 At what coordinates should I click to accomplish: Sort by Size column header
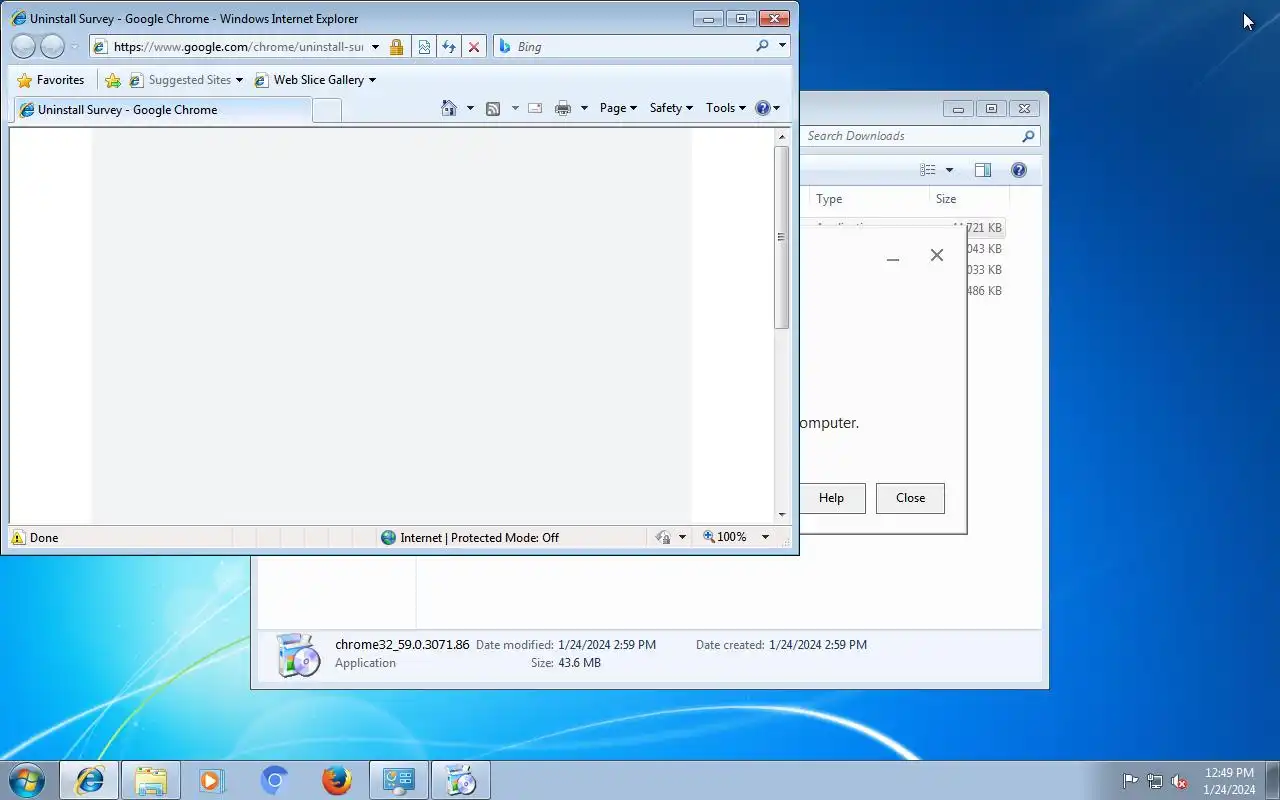[x=967, y=199]
